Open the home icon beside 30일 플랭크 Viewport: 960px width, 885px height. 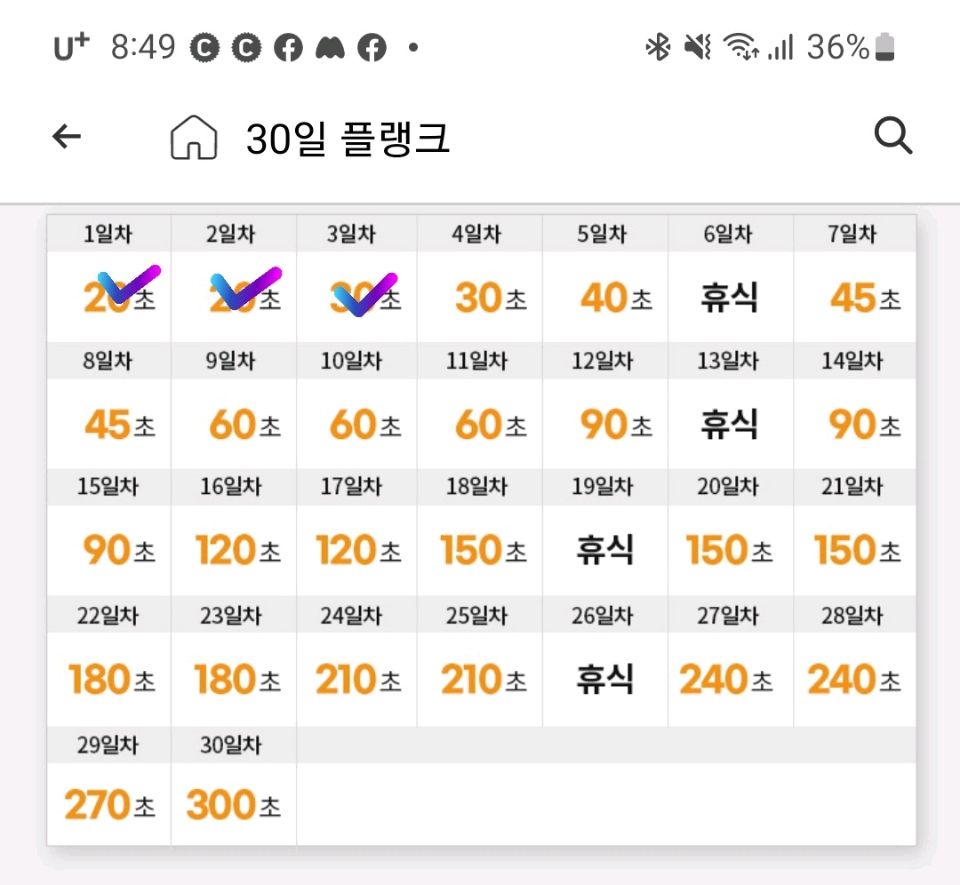[x=193, y=137]
